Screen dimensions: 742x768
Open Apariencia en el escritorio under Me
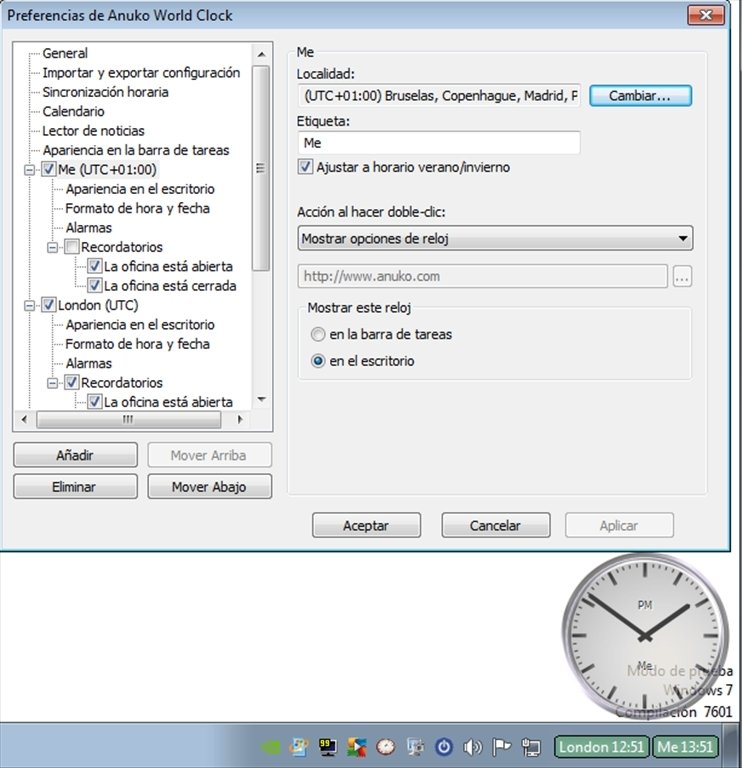(x=140, y=189)
